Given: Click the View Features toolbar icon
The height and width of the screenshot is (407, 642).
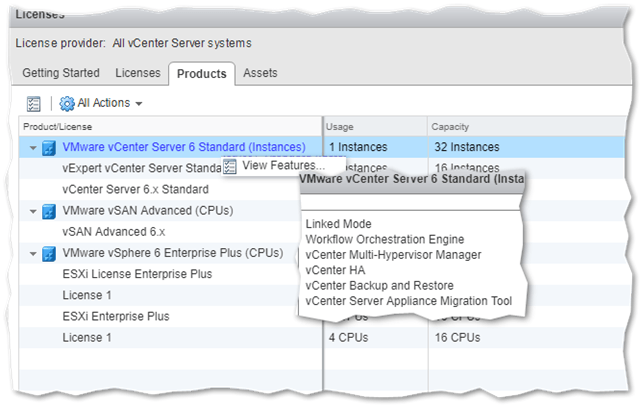Looking at the screenshot, I should [x=33, y=104].
